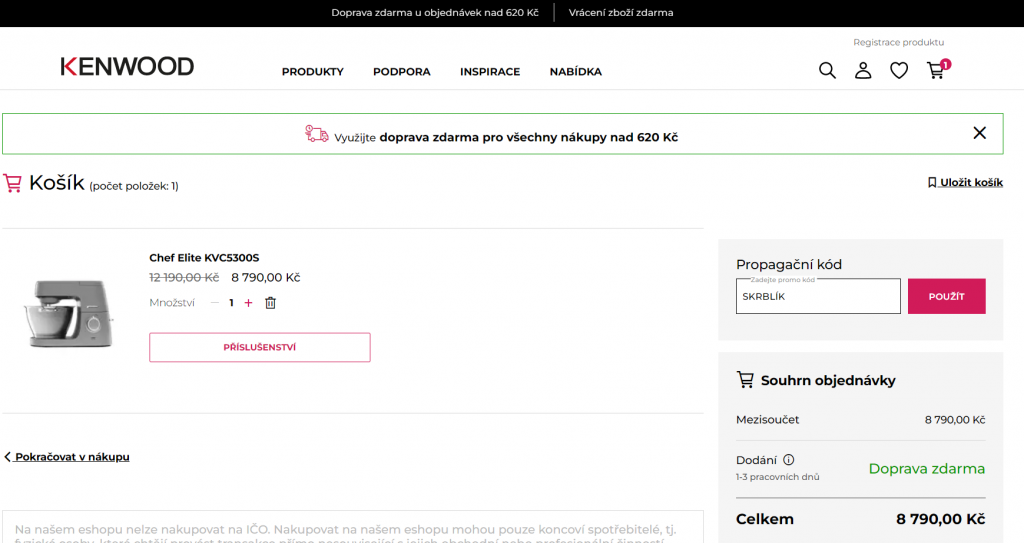Dismiss the free shipping banner with X
Viewport: 1024px width, 543px height.
980,133
